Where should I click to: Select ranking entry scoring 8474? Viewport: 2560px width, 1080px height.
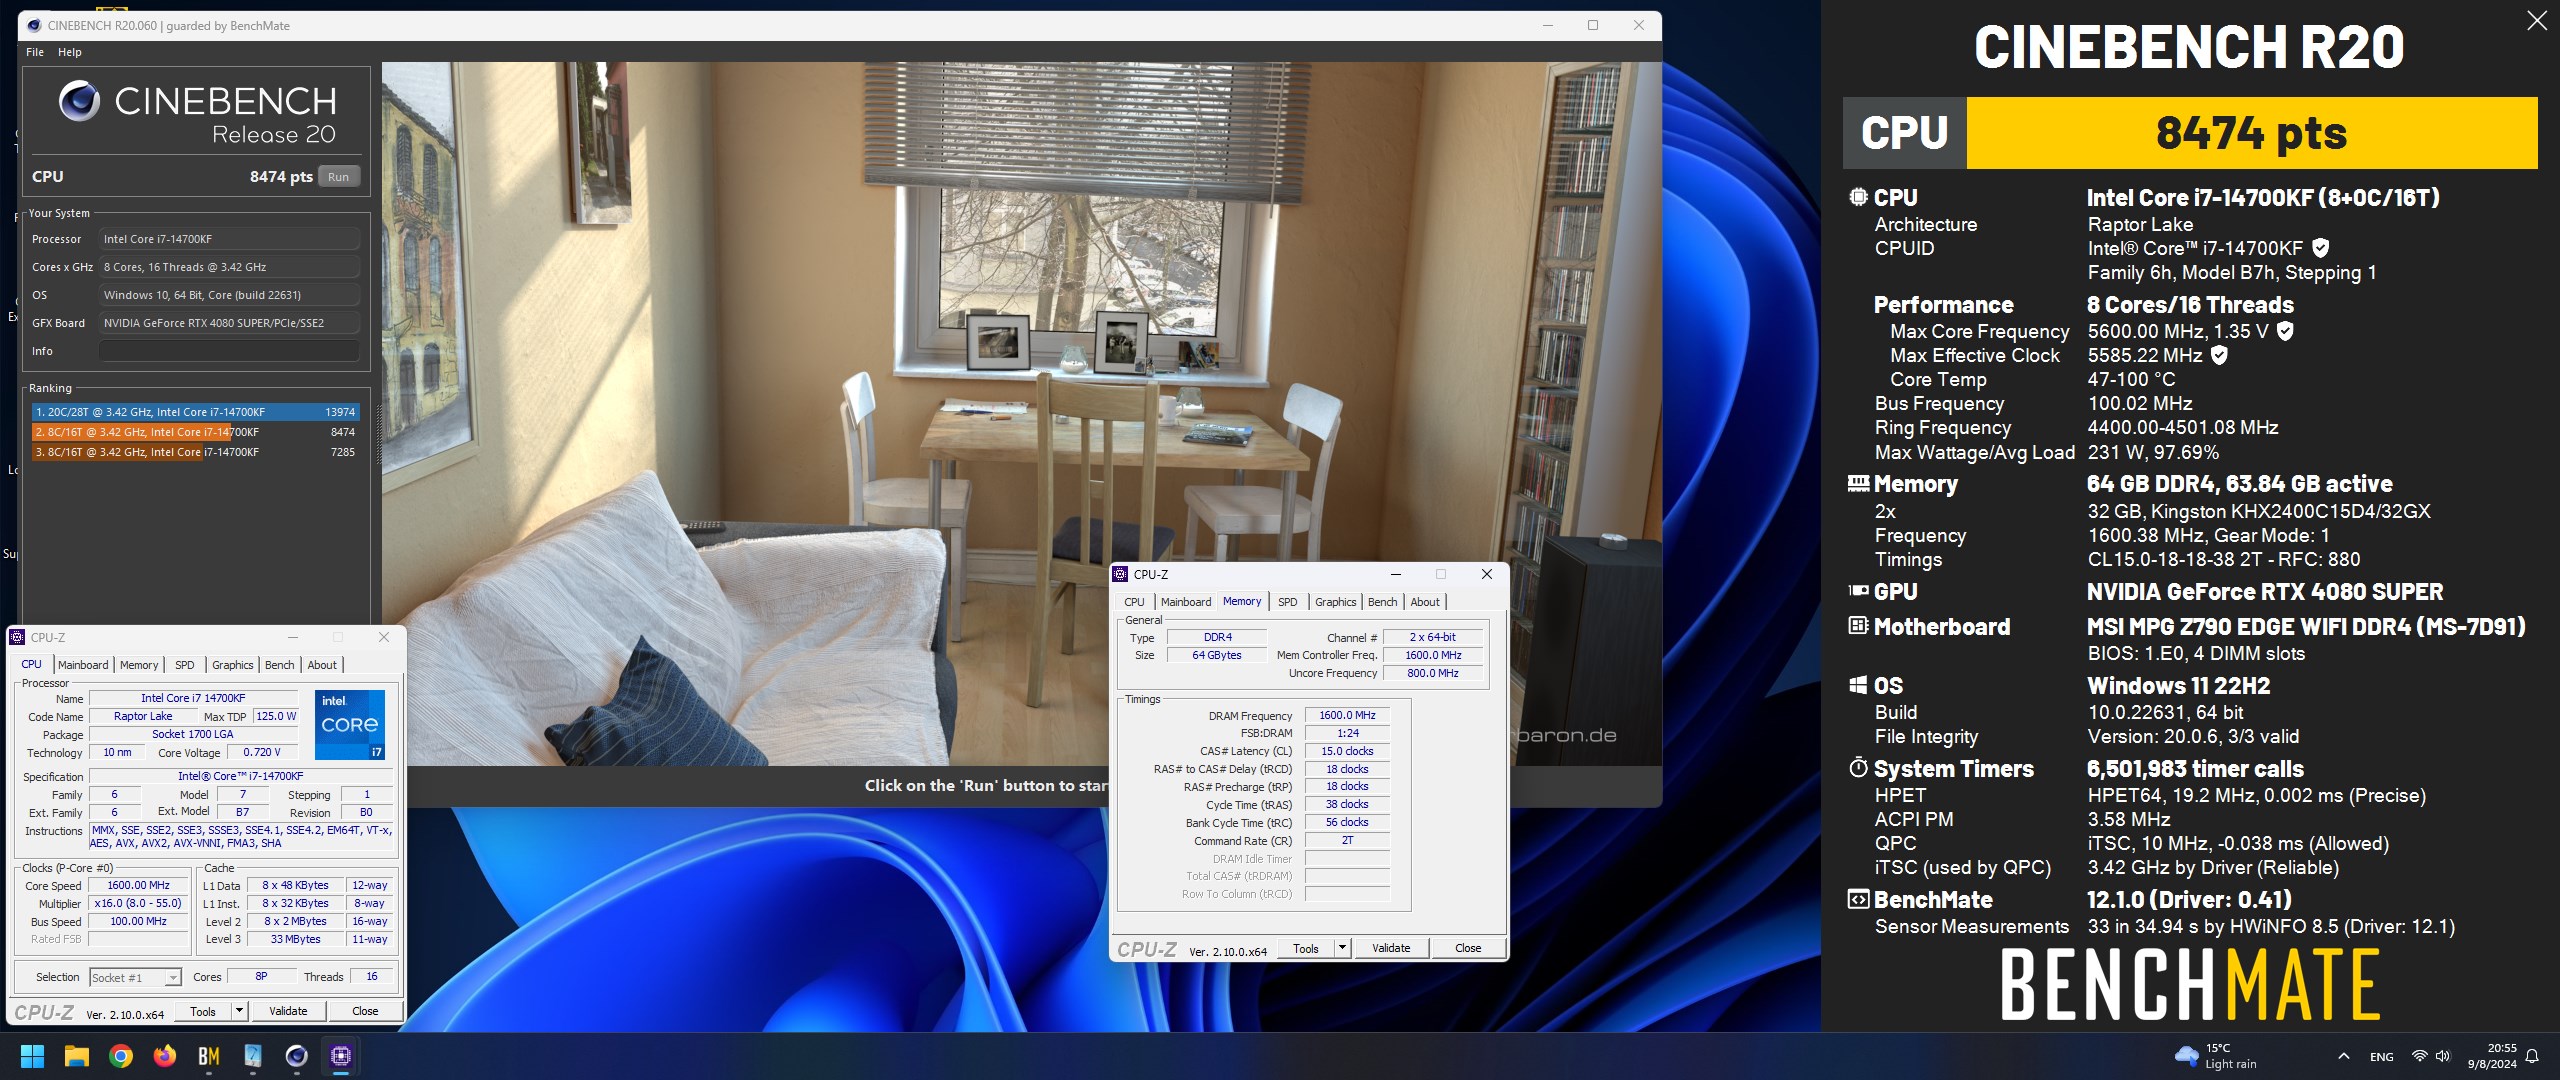coord(195,432)
